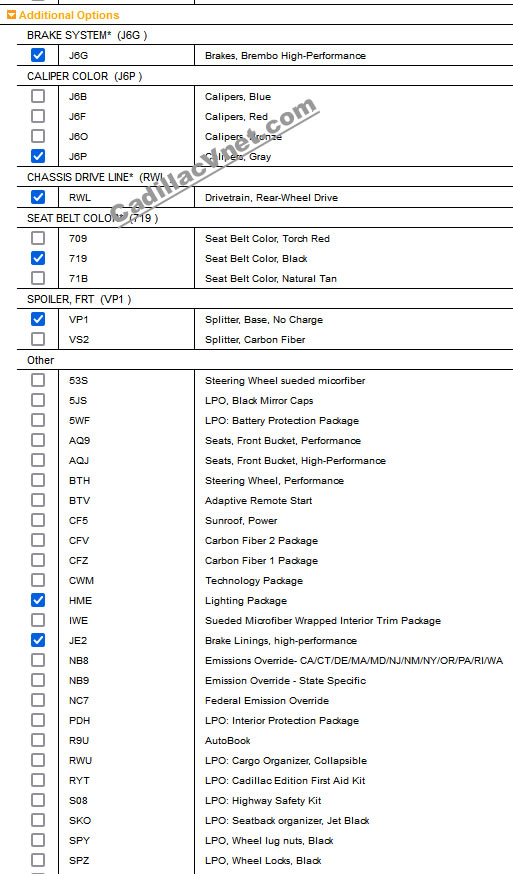Select the 71B Natural Tan seat belt
The width and height of the screenshot is (513, 874).
(38, 278)
